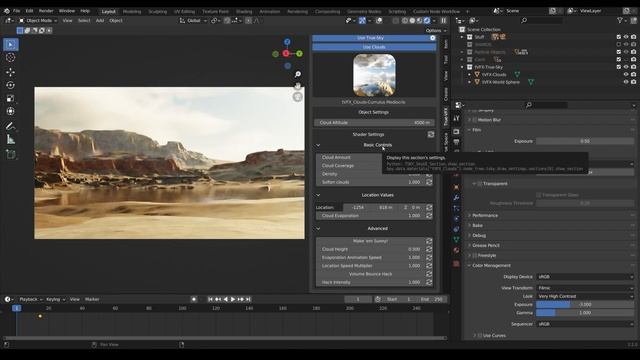This screenshot has height=360, width=640.
Task: Toggle camera view icon in viewport
Action: click(x=298, y=97)
